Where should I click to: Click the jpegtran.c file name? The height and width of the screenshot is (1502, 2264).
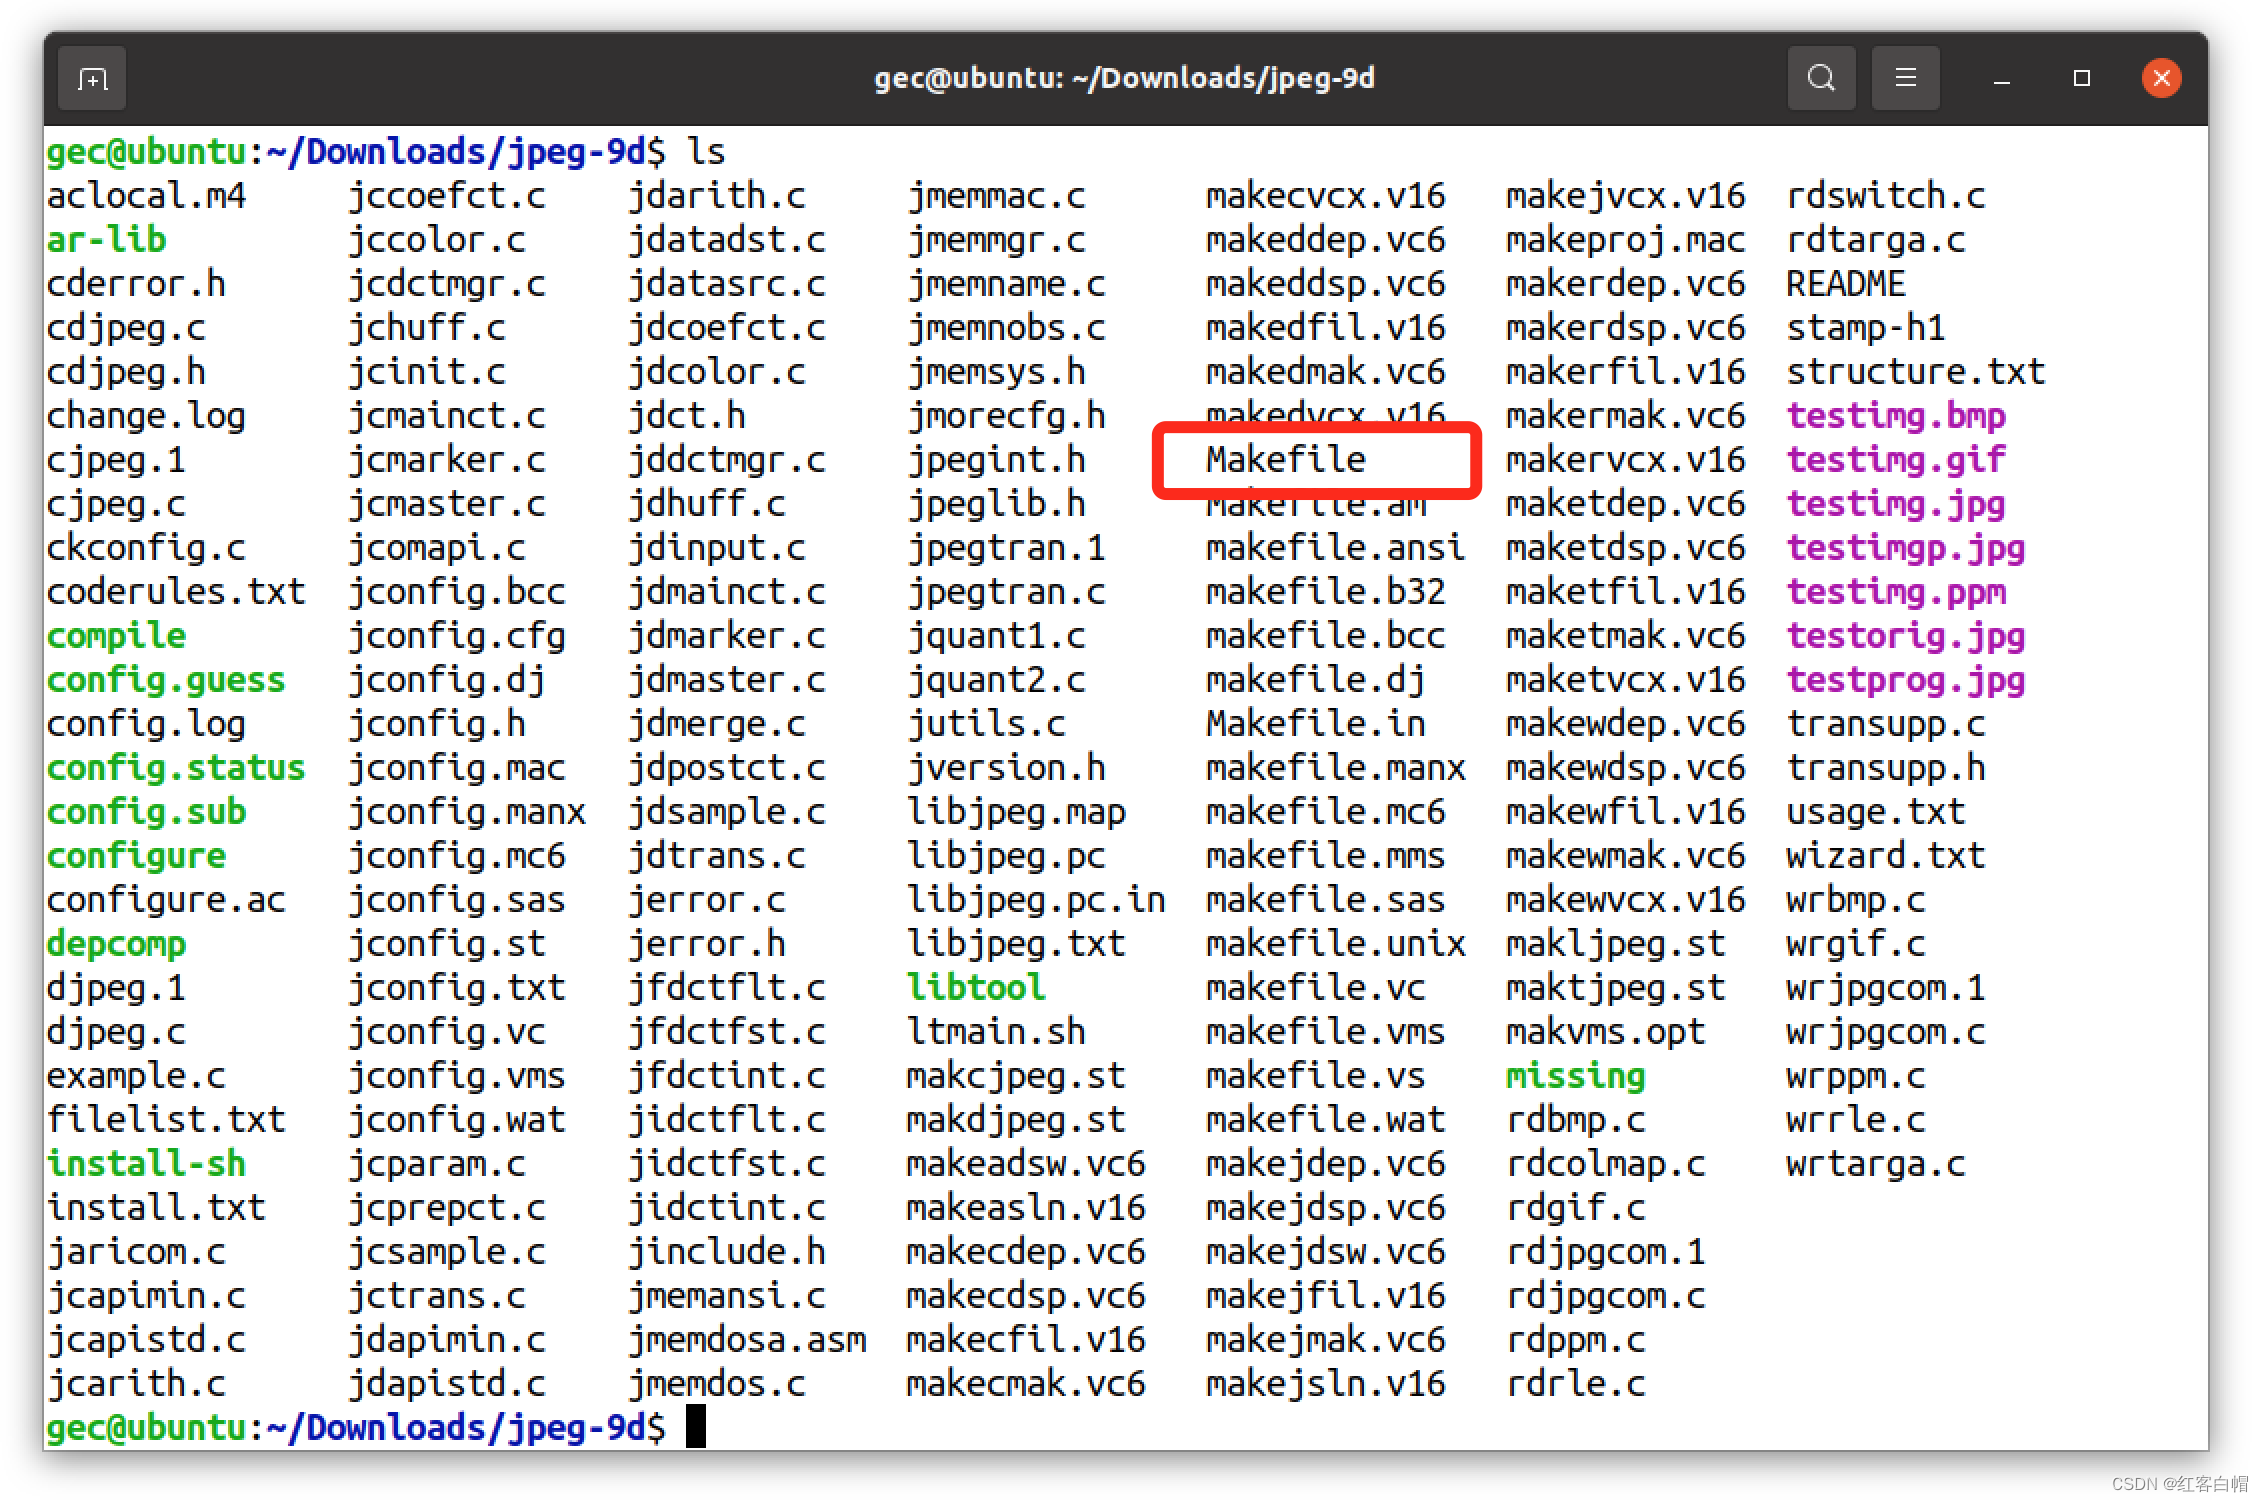coord(1006,592)
